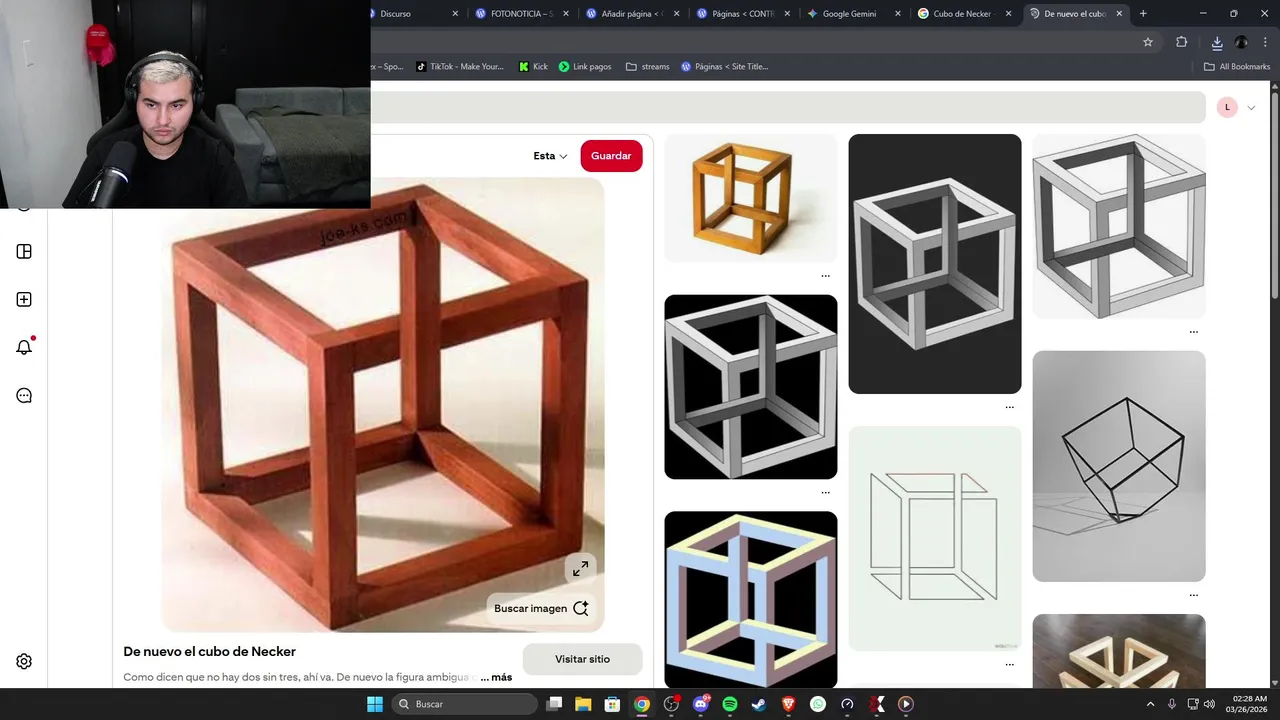This screenshot has width=1280, height=720.
Task: Click the microphone icon in system tray
Action: [1172, 704]
